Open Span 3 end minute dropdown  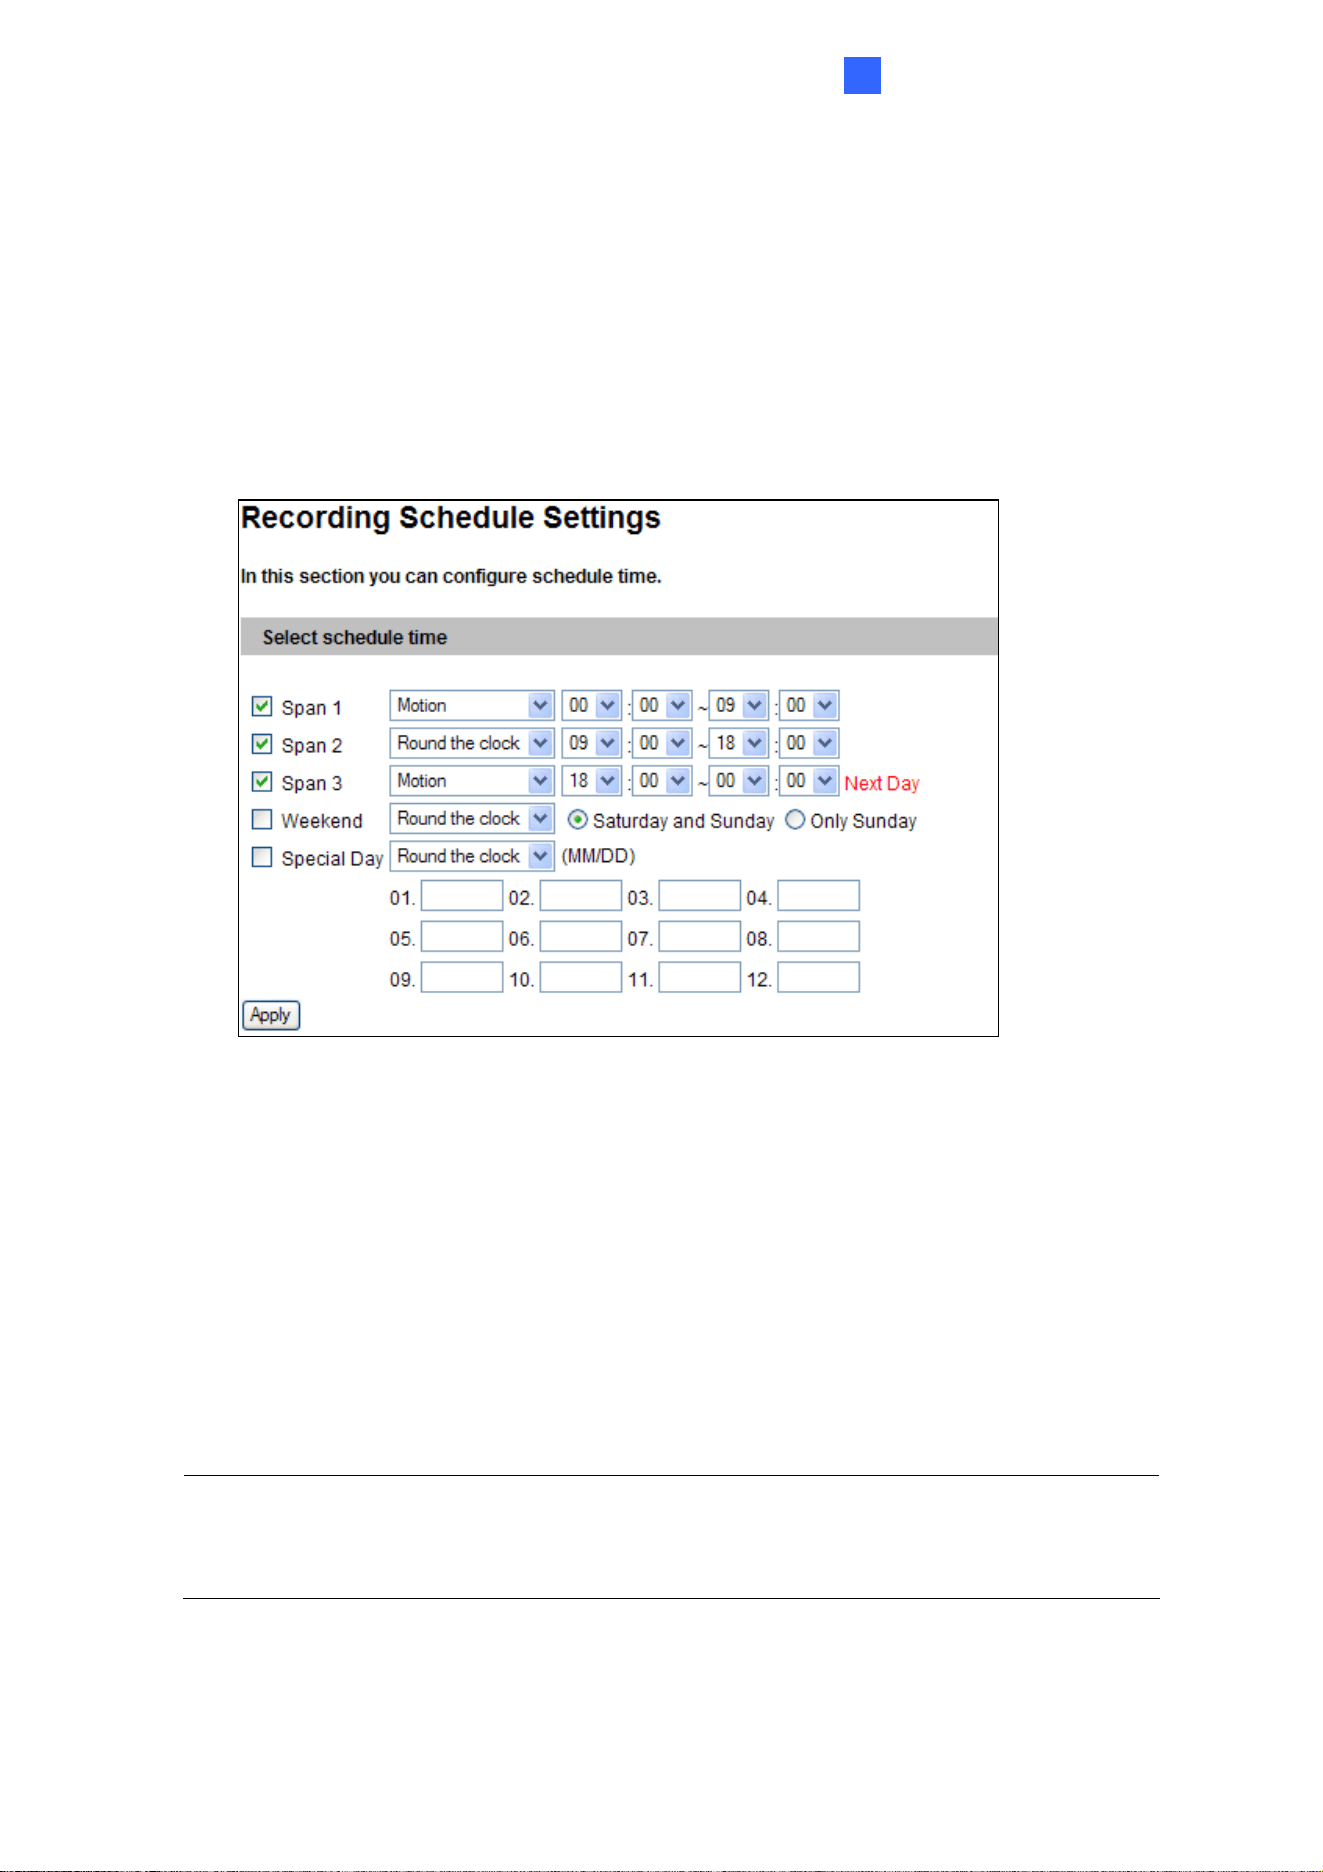pos(809,781)
